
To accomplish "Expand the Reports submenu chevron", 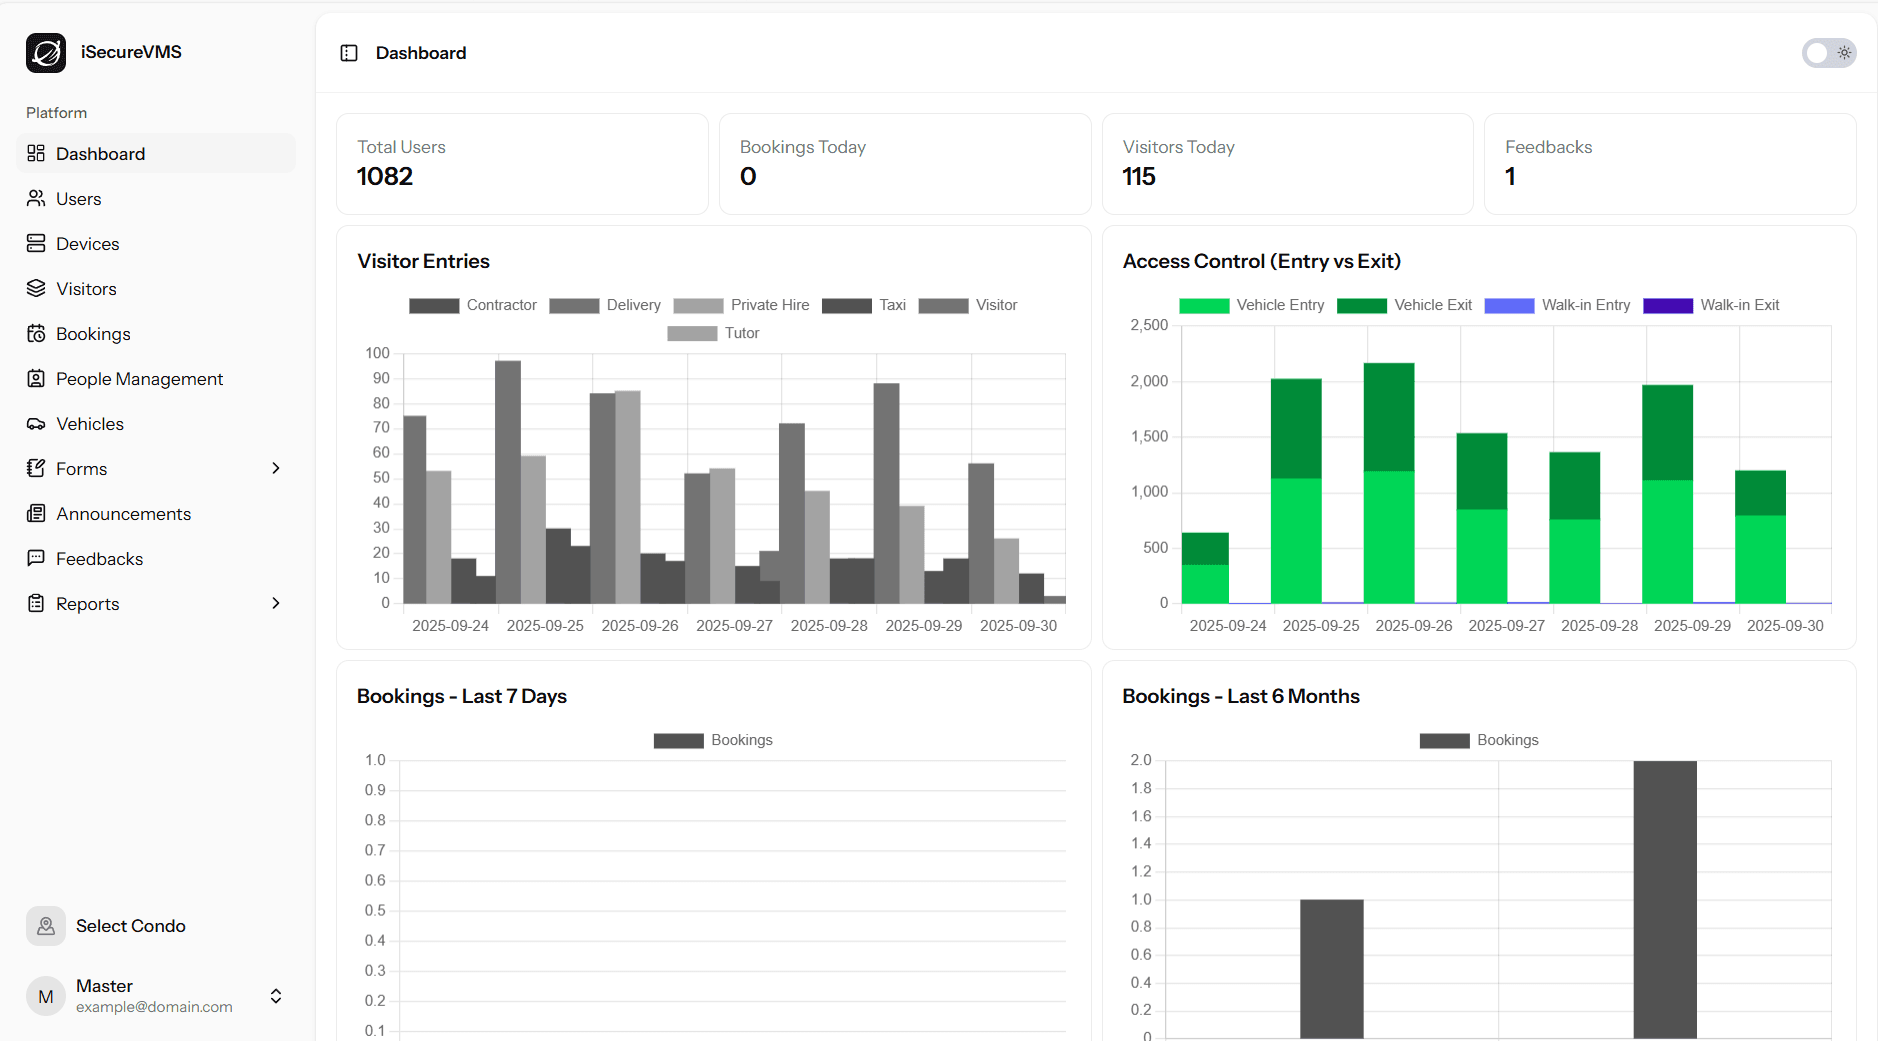I will (276, 604).
